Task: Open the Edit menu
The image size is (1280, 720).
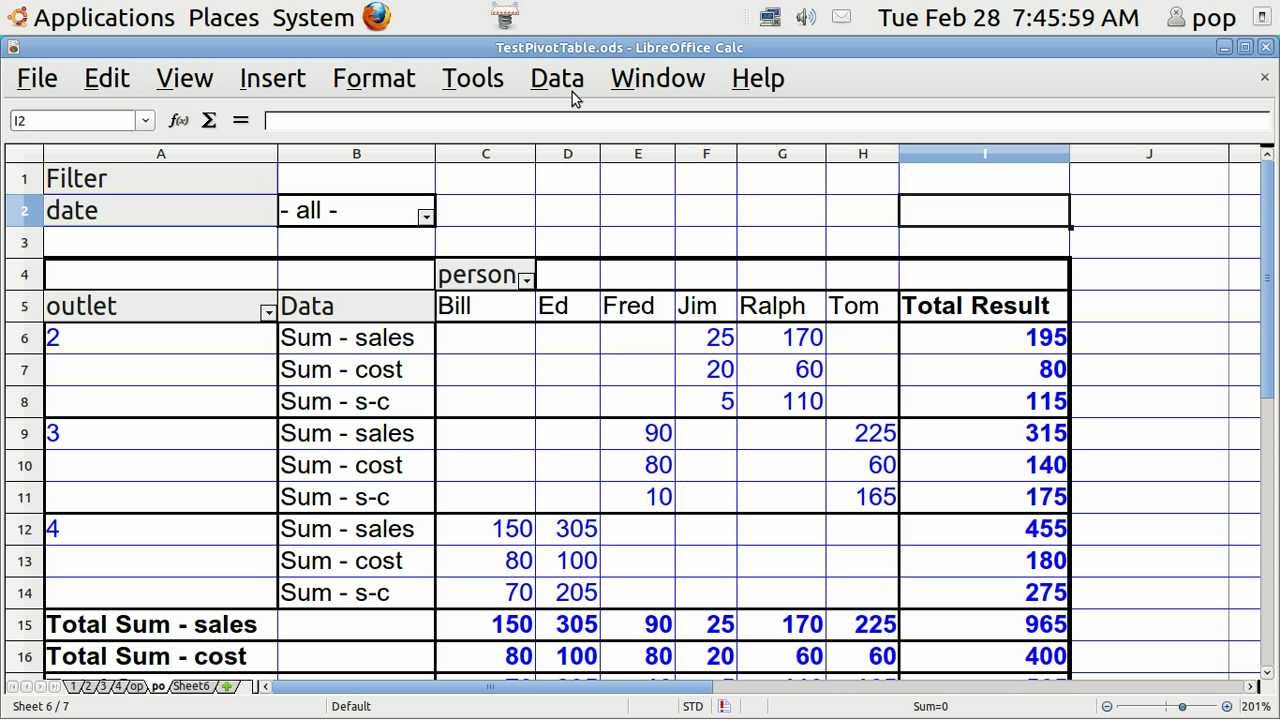Action: click(x=107, y=78)
